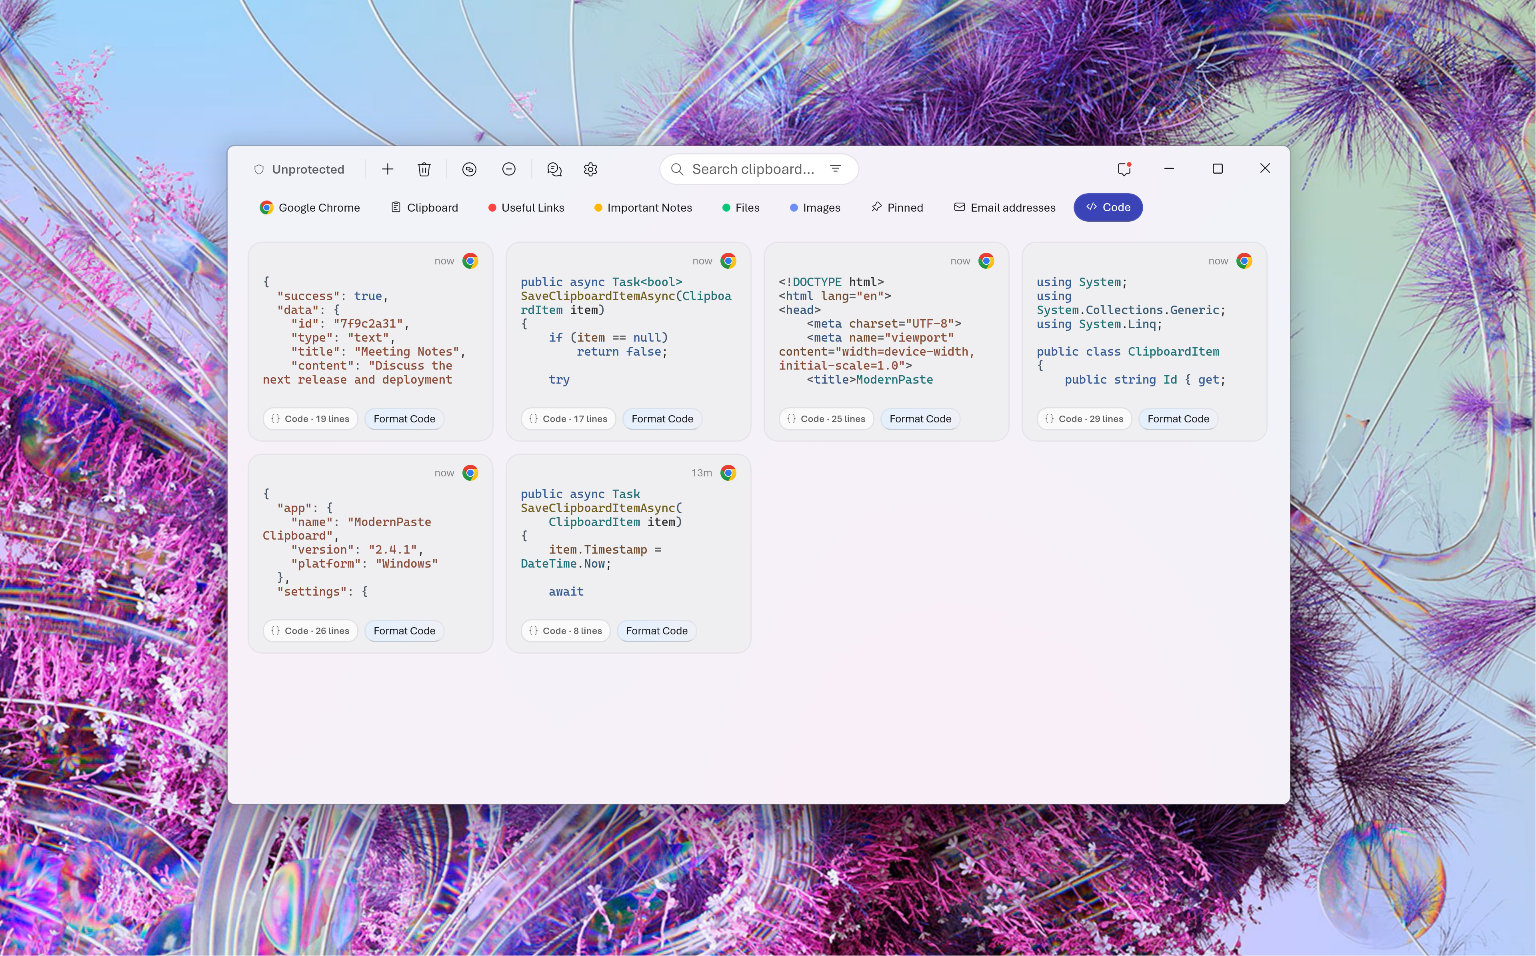This screenshot has width=1536, height=956.
Task: Click the "Code · 8 lines" tag
Action: coord(565,631)
